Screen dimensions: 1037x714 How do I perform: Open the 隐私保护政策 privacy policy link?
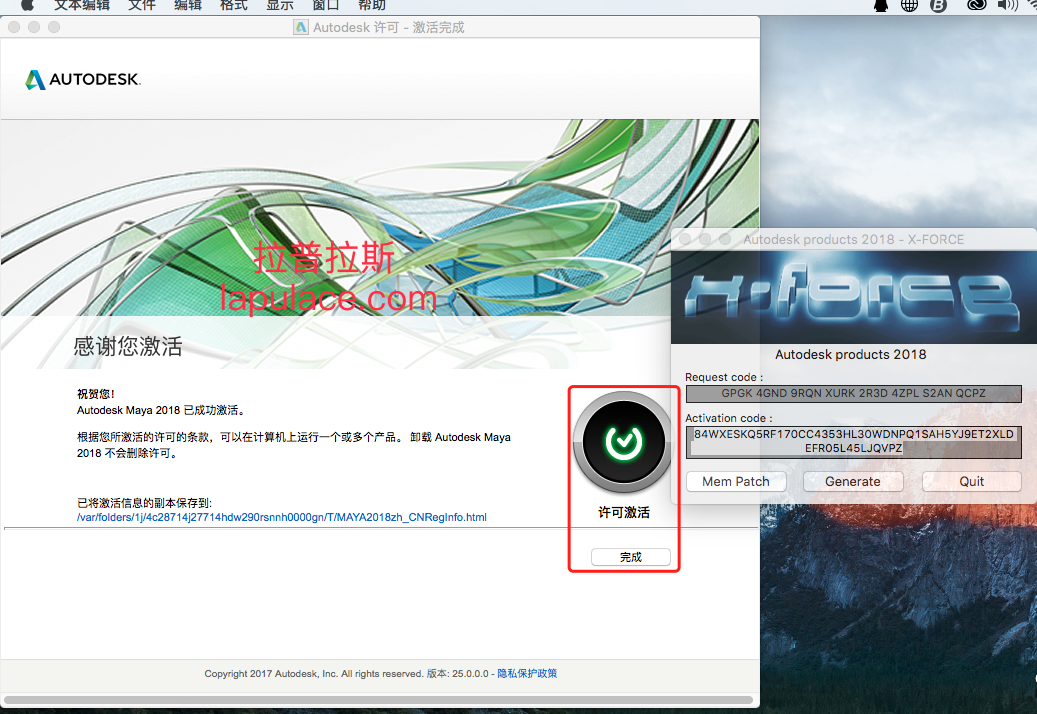pos(527,673)
